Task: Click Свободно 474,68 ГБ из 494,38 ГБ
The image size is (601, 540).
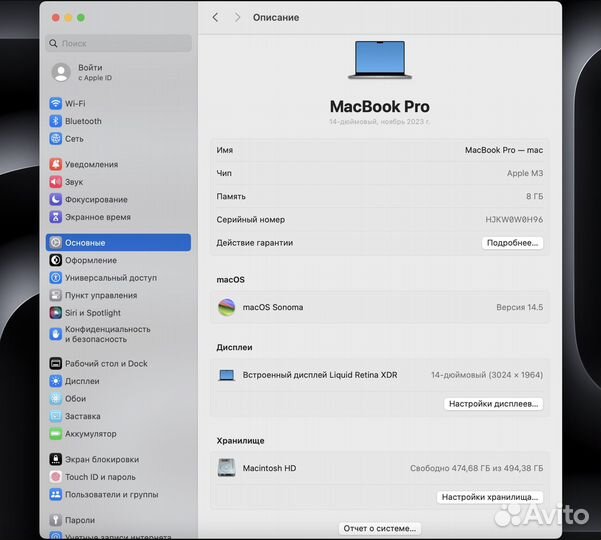Action: point(476,468)
